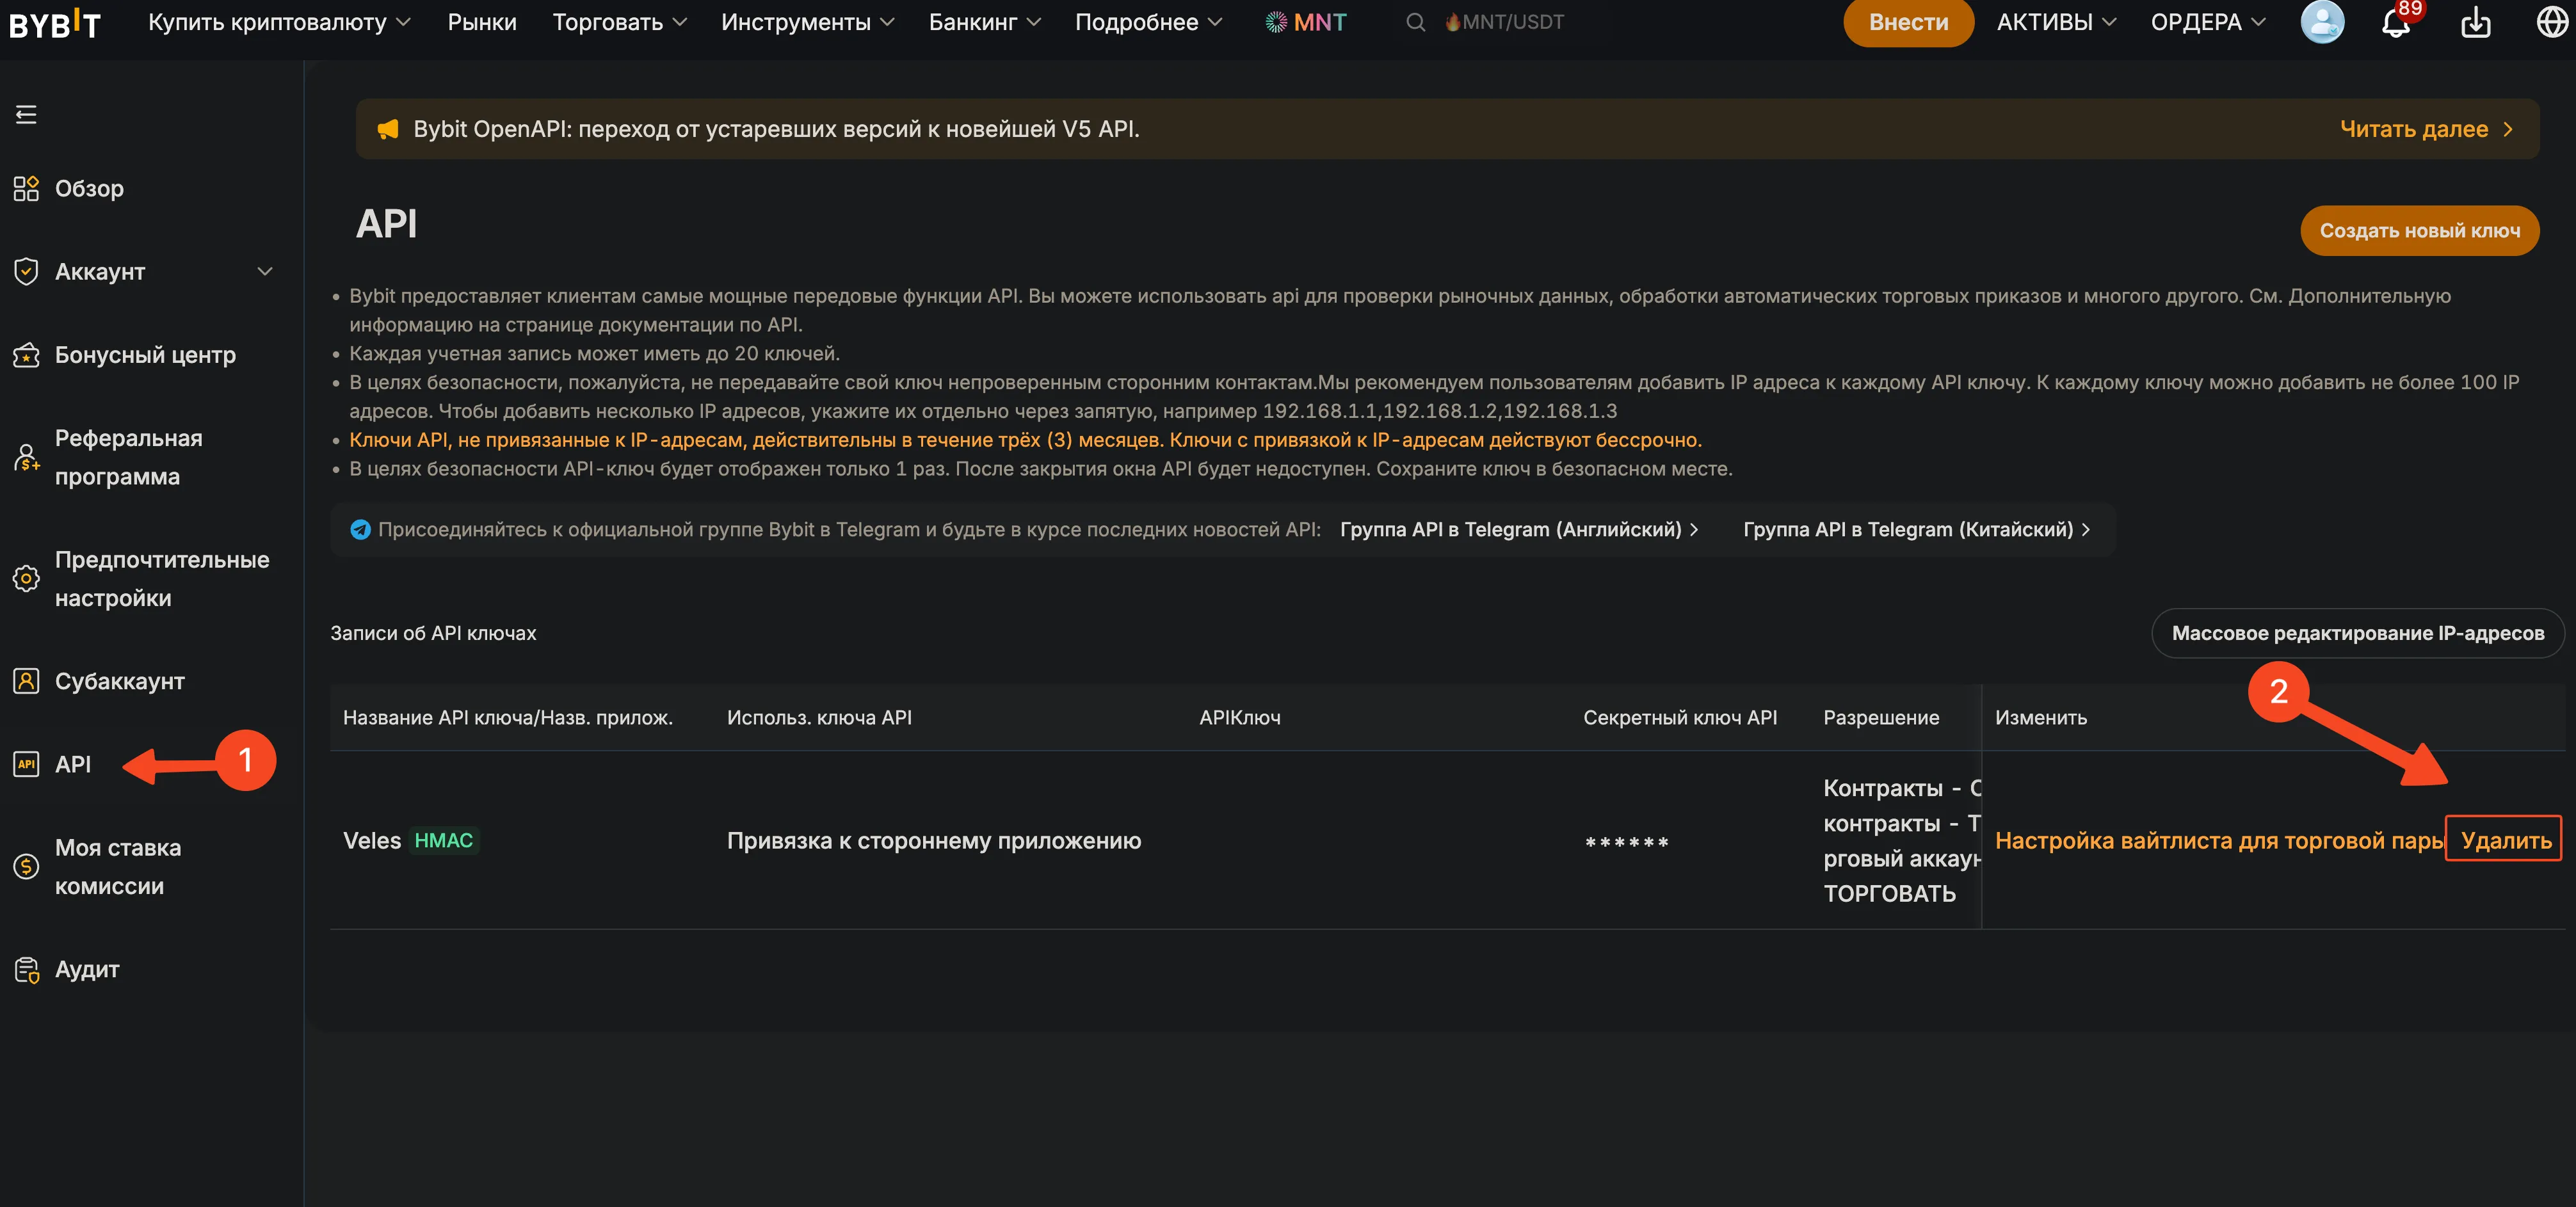Expand the АКТИВЫ dropdown menu
Viewport: 2576px width, 1207px height.
click(x=2056, y=22)
